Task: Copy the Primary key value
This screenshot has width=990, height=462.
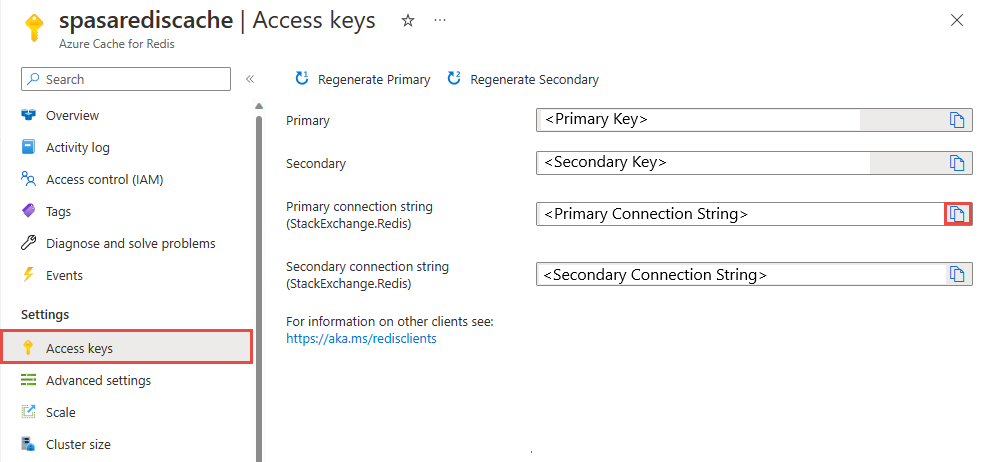Action: click(x=957, y=120)
